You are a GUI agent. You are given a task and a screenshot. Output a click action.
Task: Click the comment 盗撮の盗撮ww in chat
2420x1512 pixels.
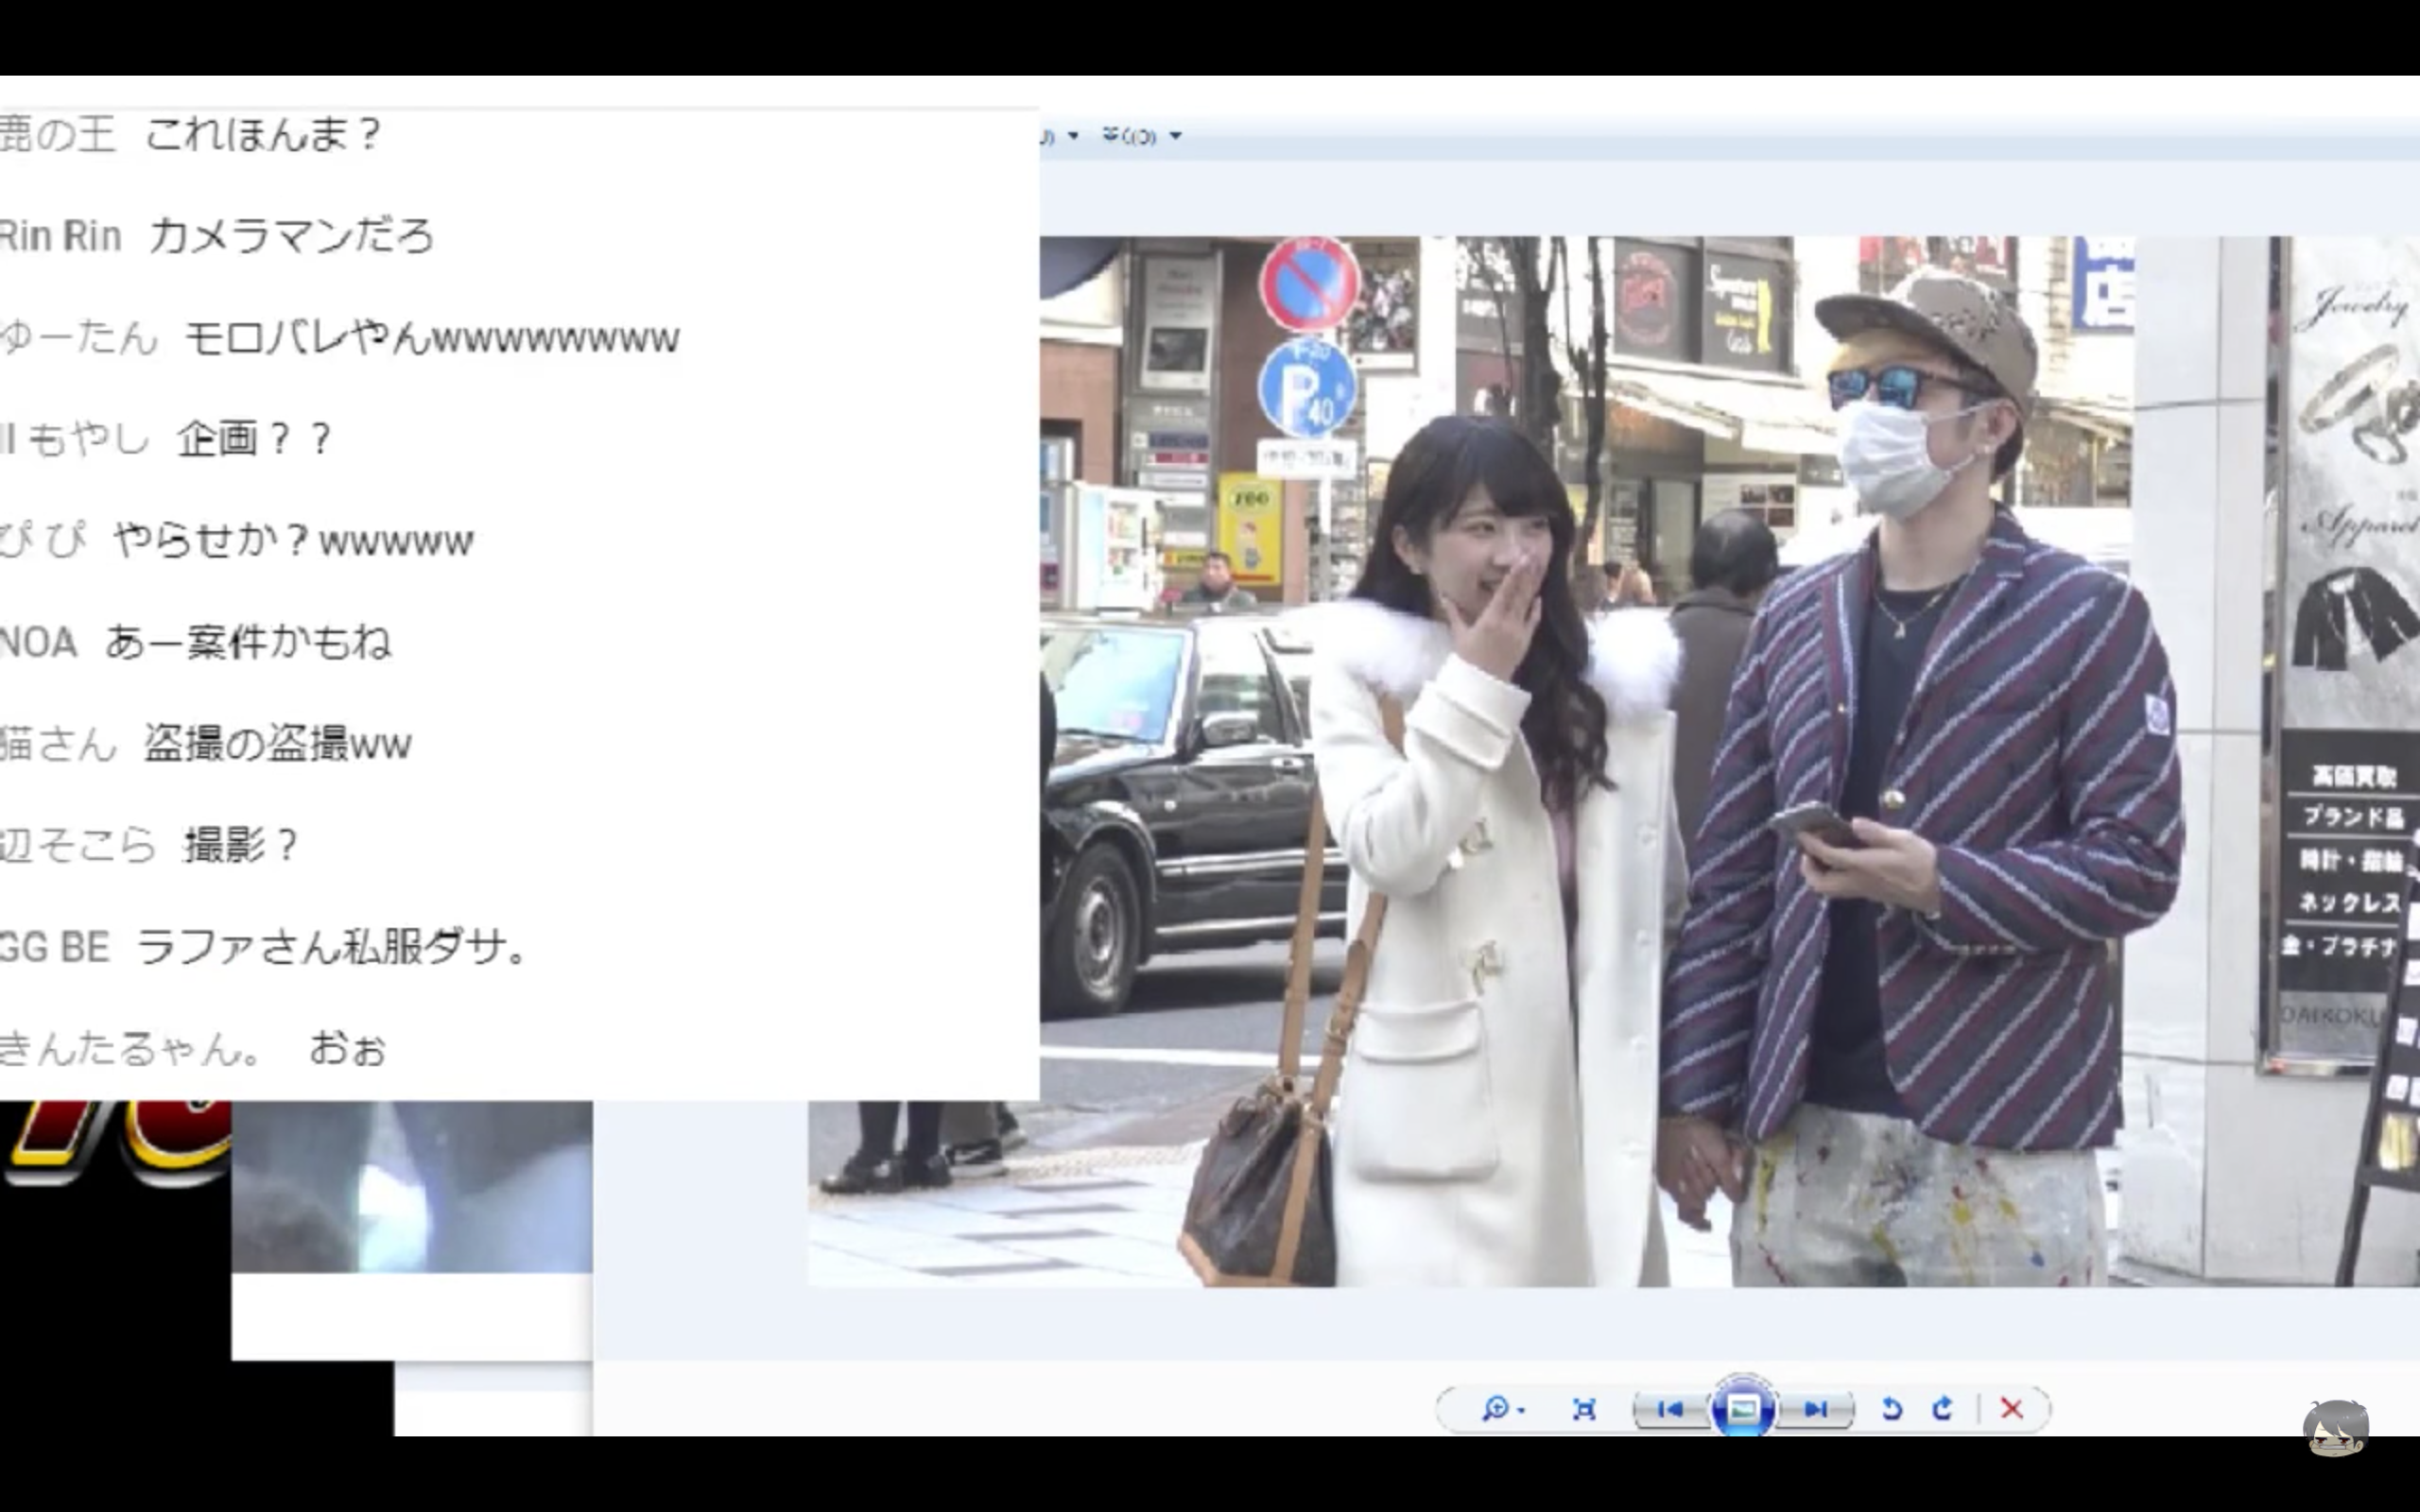tap(275, 742)
